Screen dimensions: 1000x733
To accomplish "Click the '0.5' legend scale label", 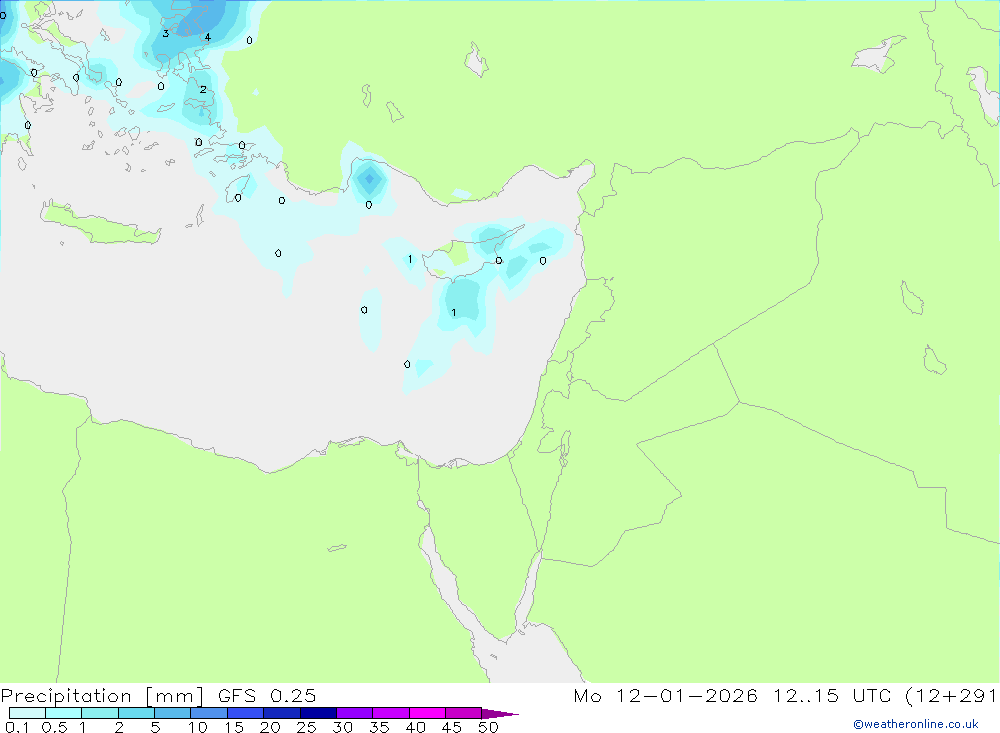I will (54, 727).
